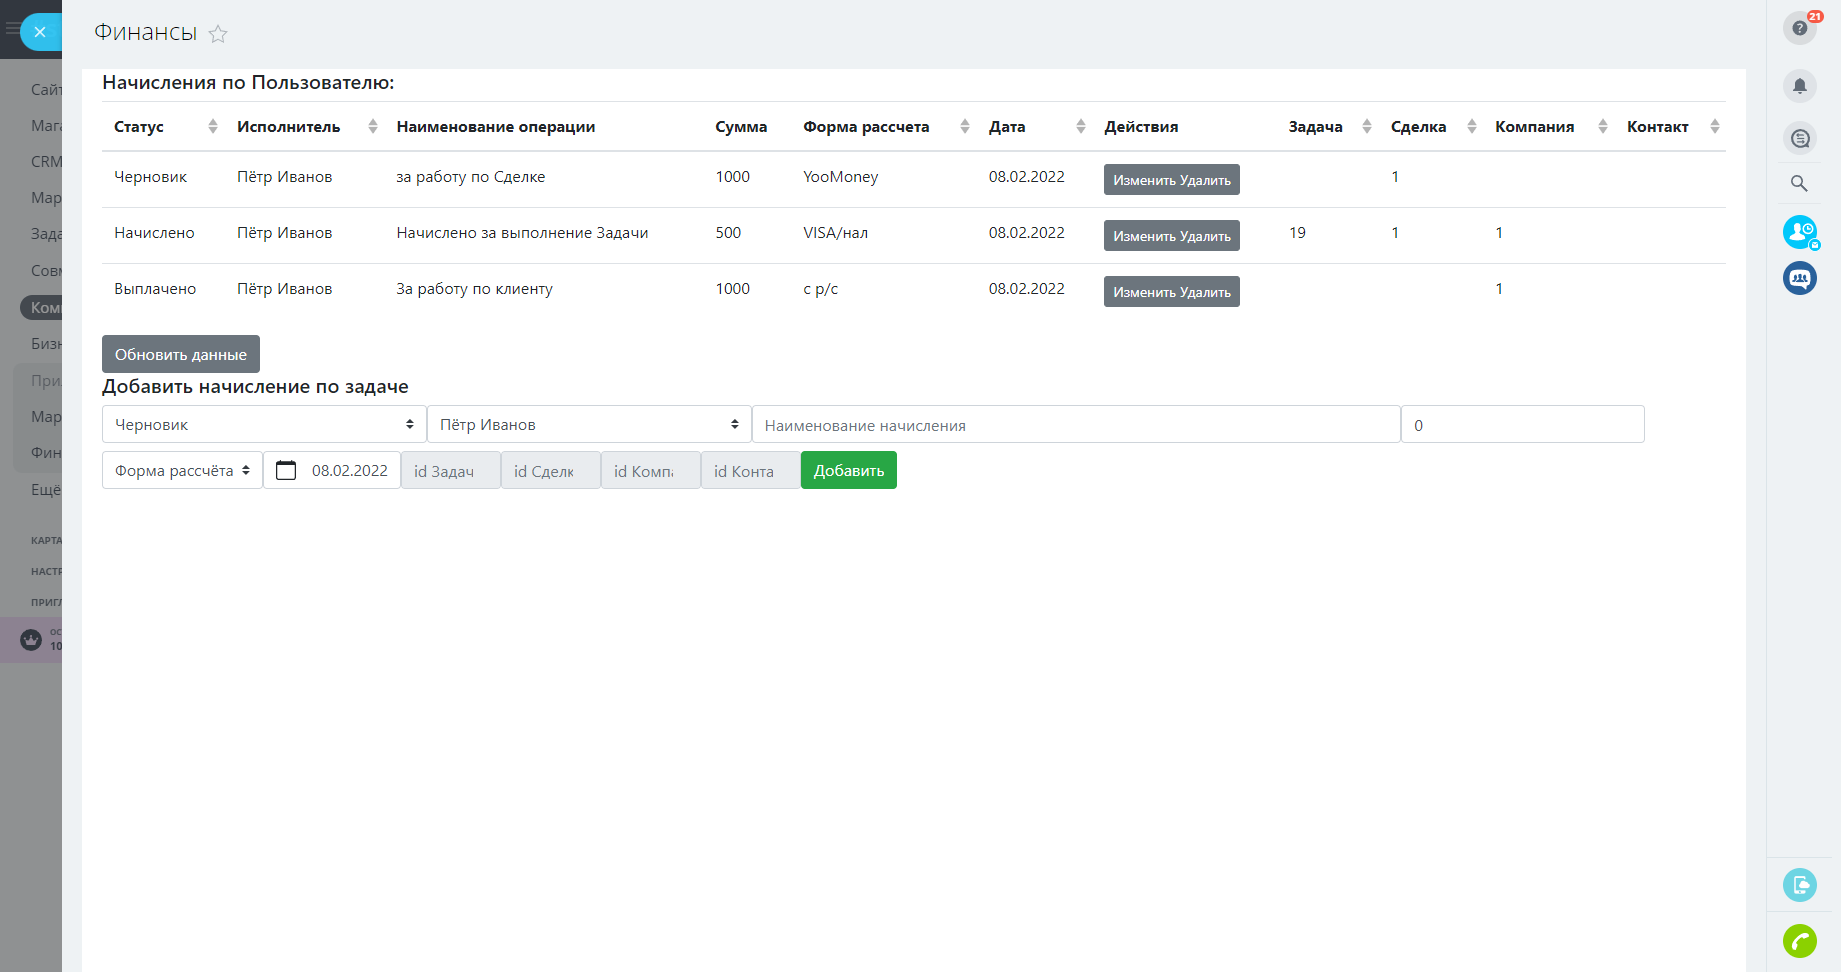Open the group chat icon in sidebar
The image size is (1841, 972).
pos(1799,278)
